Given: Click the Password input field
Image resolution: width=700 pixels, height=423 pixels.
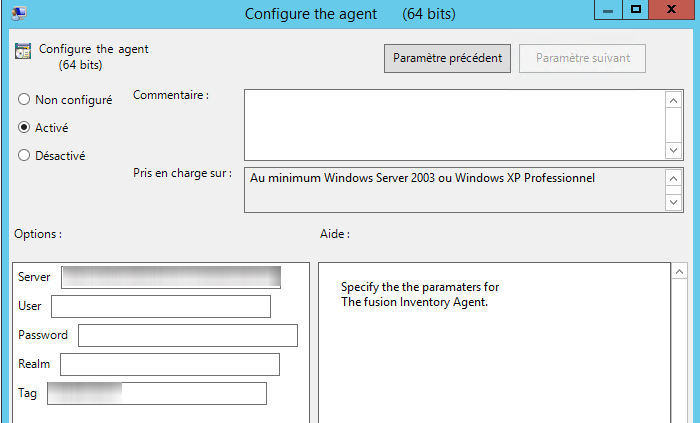Looking at the screenshot, I should coord(188,335).
